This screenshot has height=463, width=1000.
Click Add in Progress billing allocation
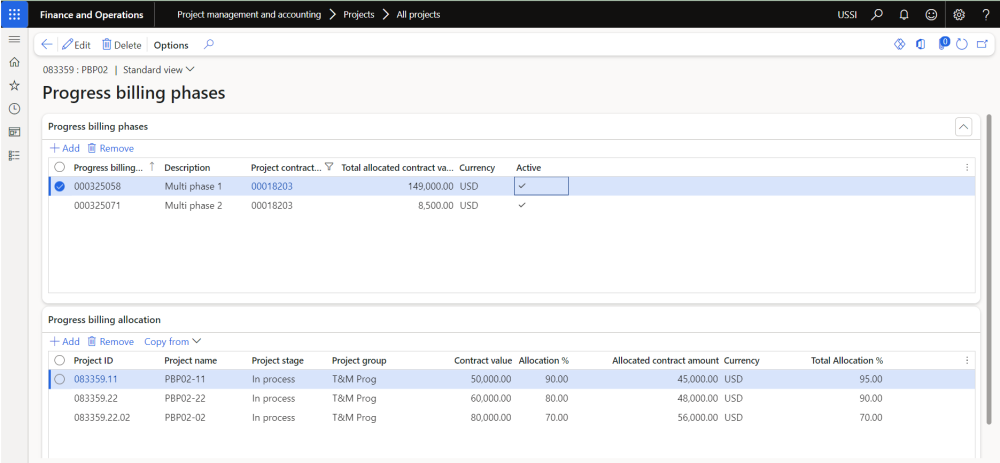click(x=65, y=342)
